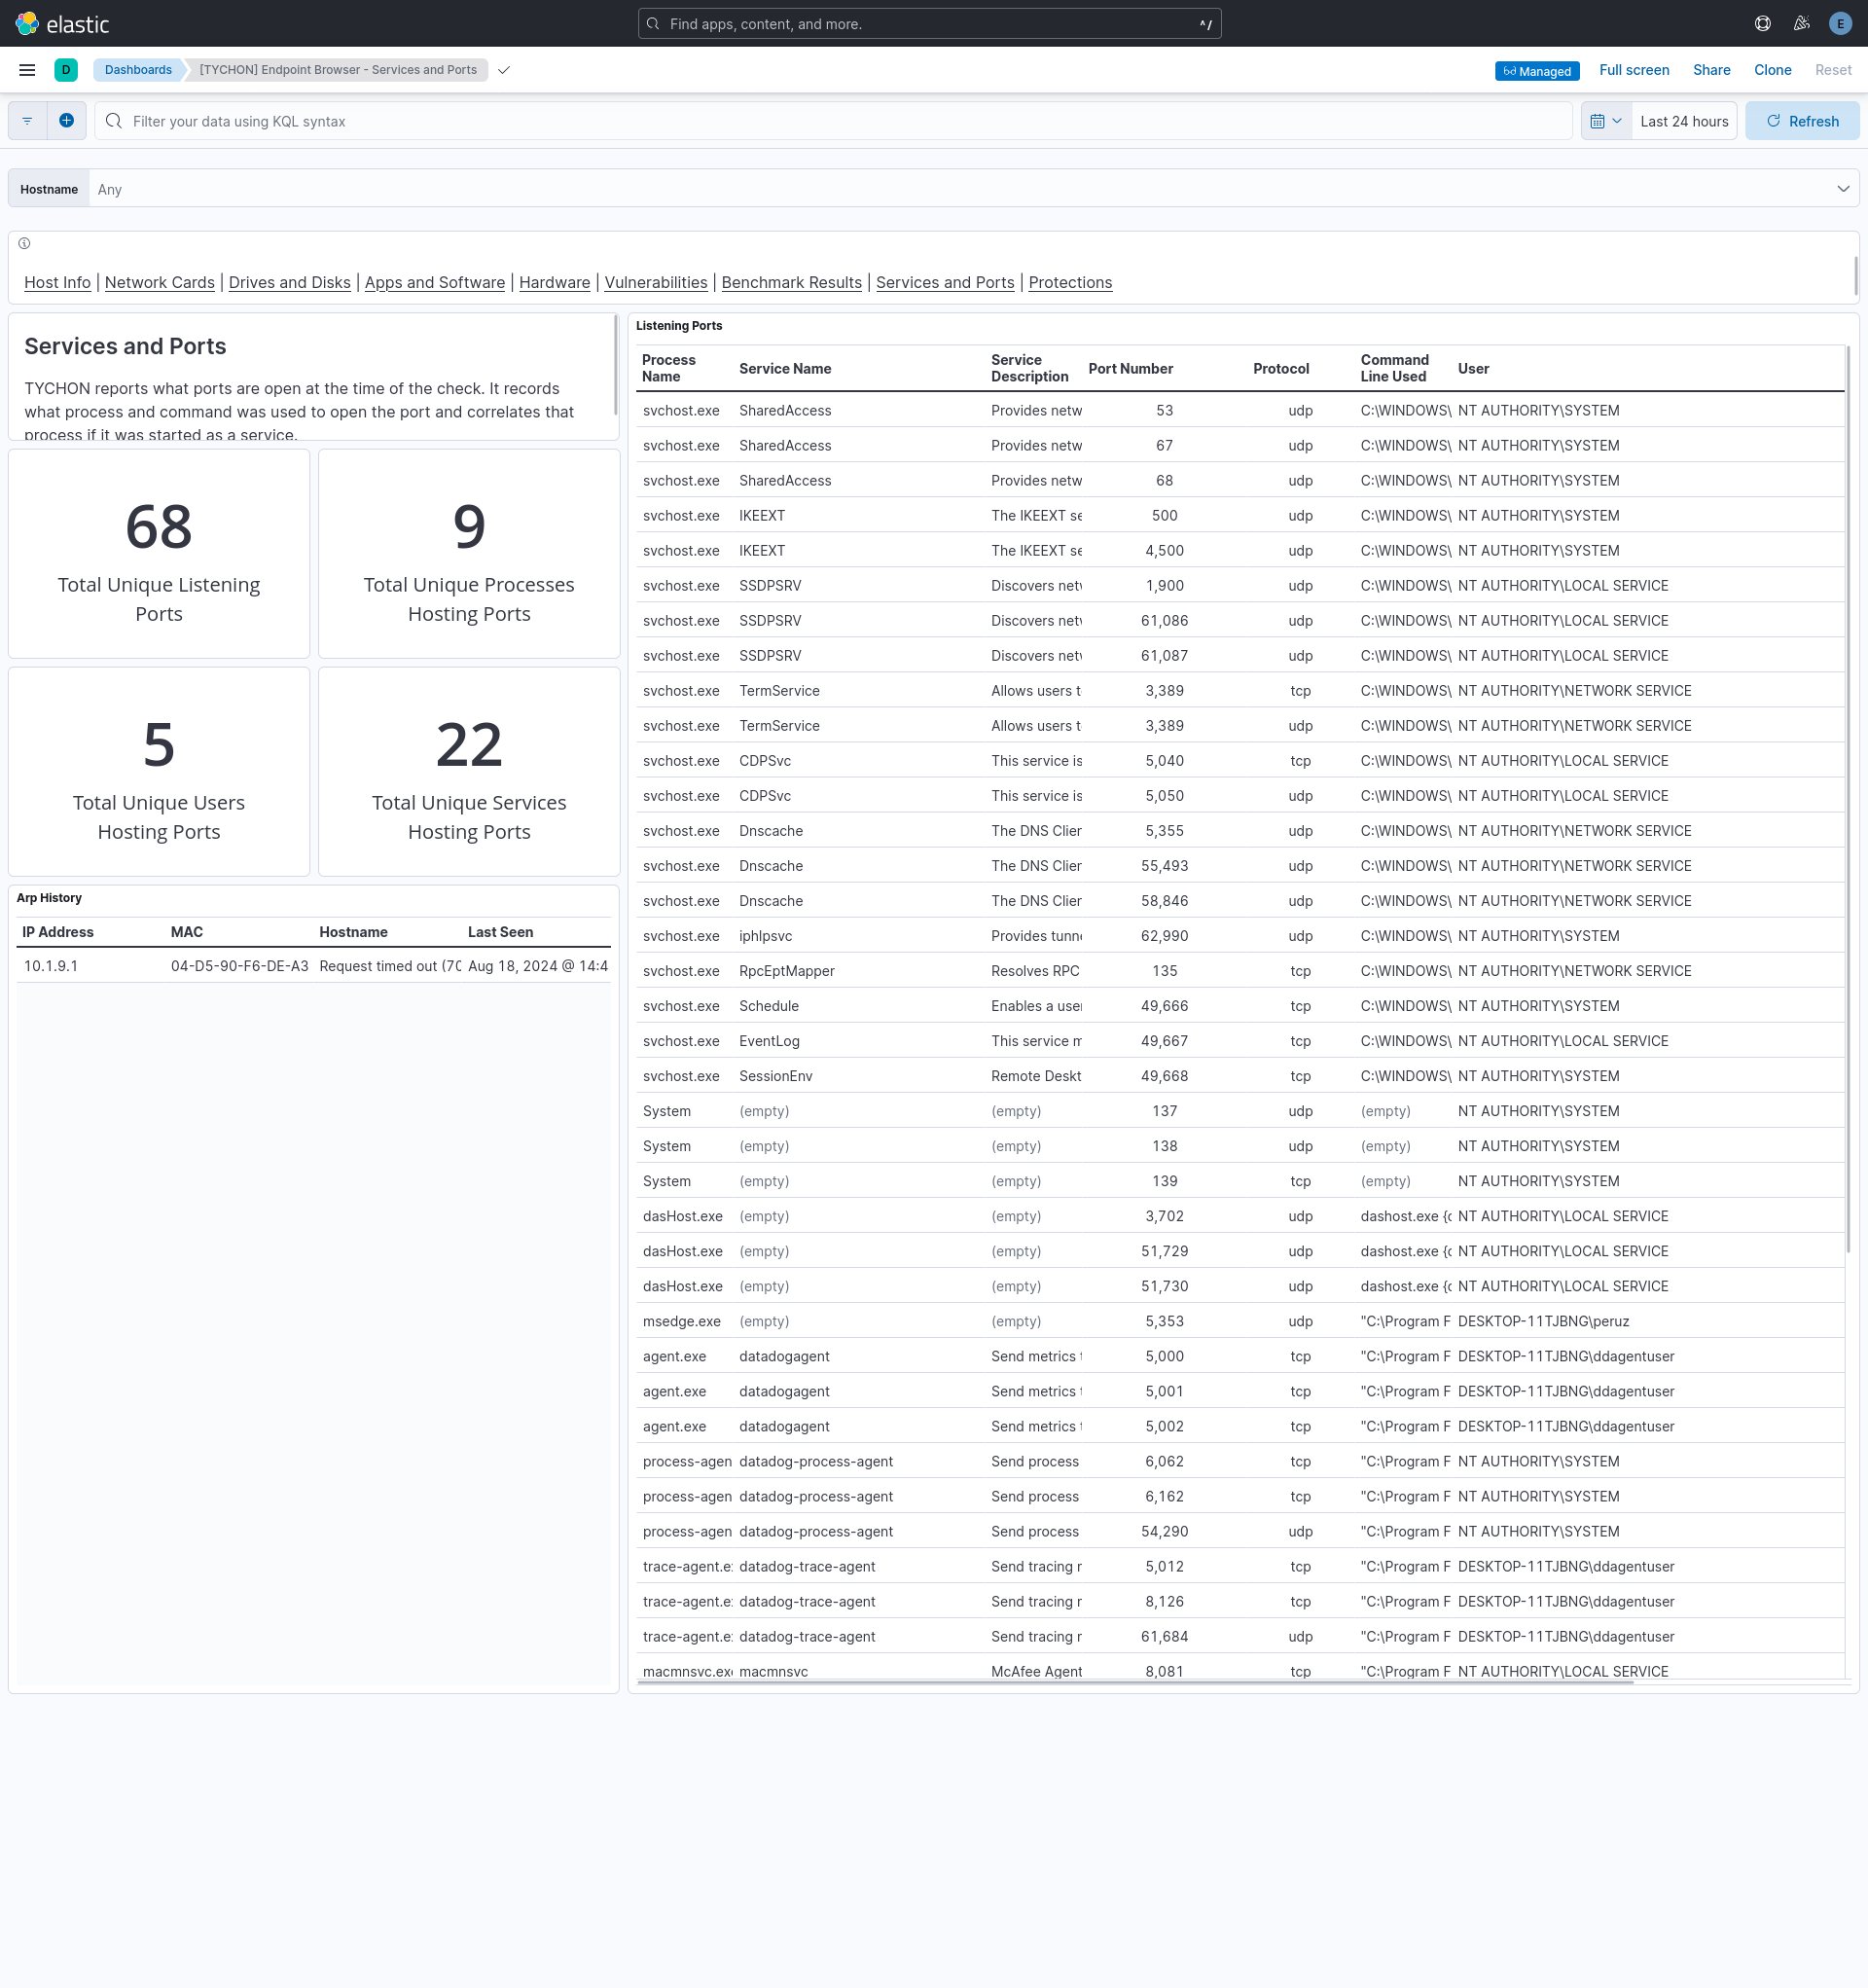
Task: Open the help menu lifebuoy icon
Action: point(1763,23)
